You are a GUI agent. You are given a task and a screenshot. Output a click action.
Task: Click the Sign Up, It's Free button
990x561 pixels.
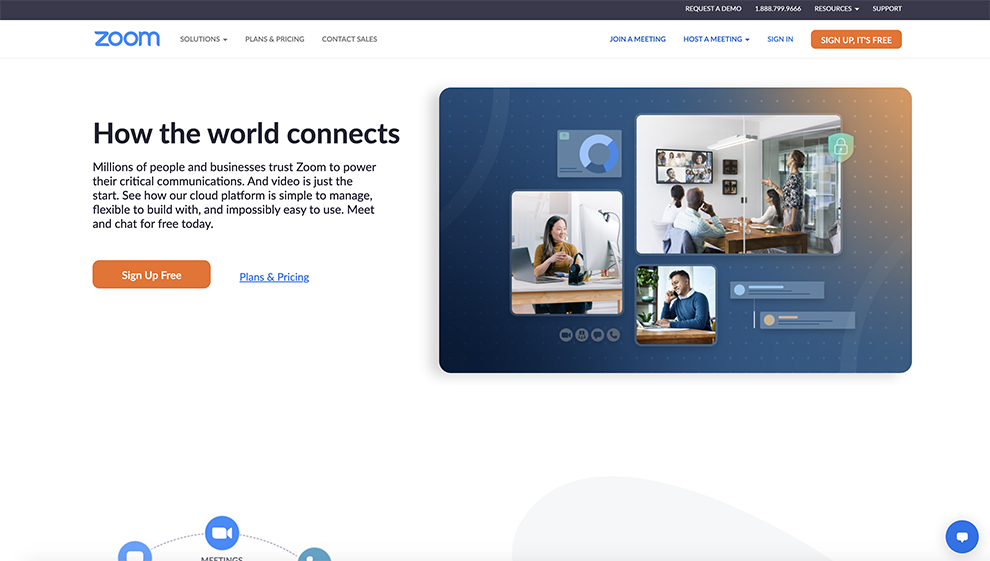(856, 40)
